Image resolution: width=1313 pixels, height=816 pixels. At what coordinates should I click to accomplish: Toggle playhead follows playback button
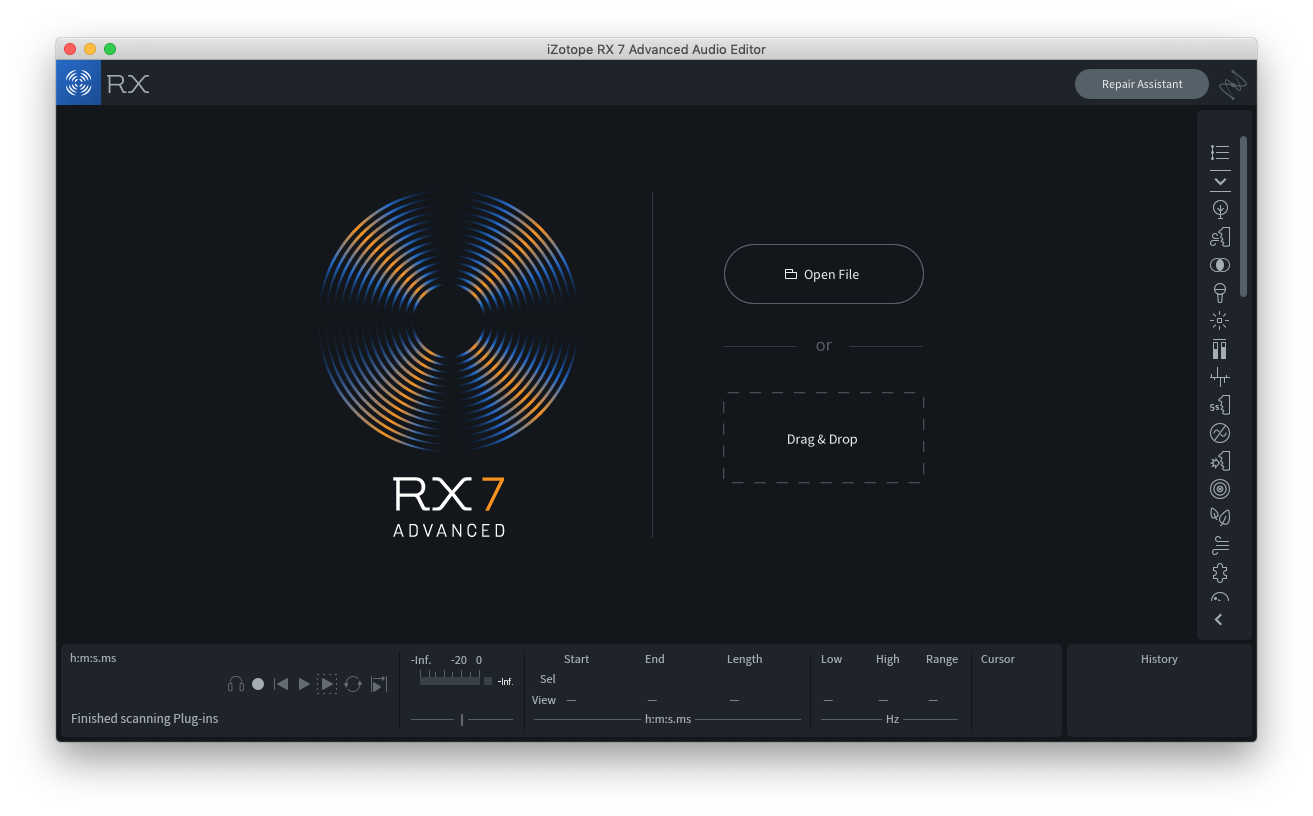[378, 684]
